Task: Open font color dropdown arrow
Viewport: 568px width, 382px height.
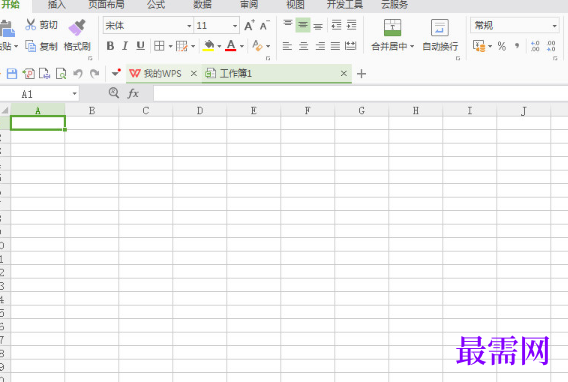Action: point(242,46)
